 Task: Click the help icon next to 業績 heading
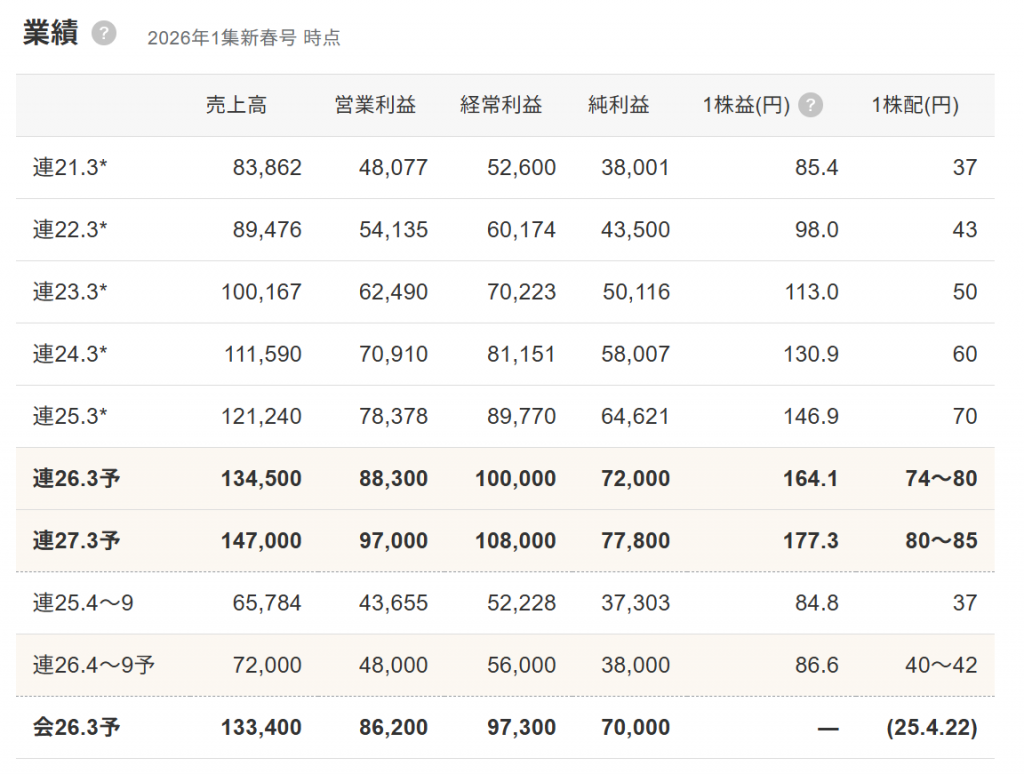(x=104, y=34)
